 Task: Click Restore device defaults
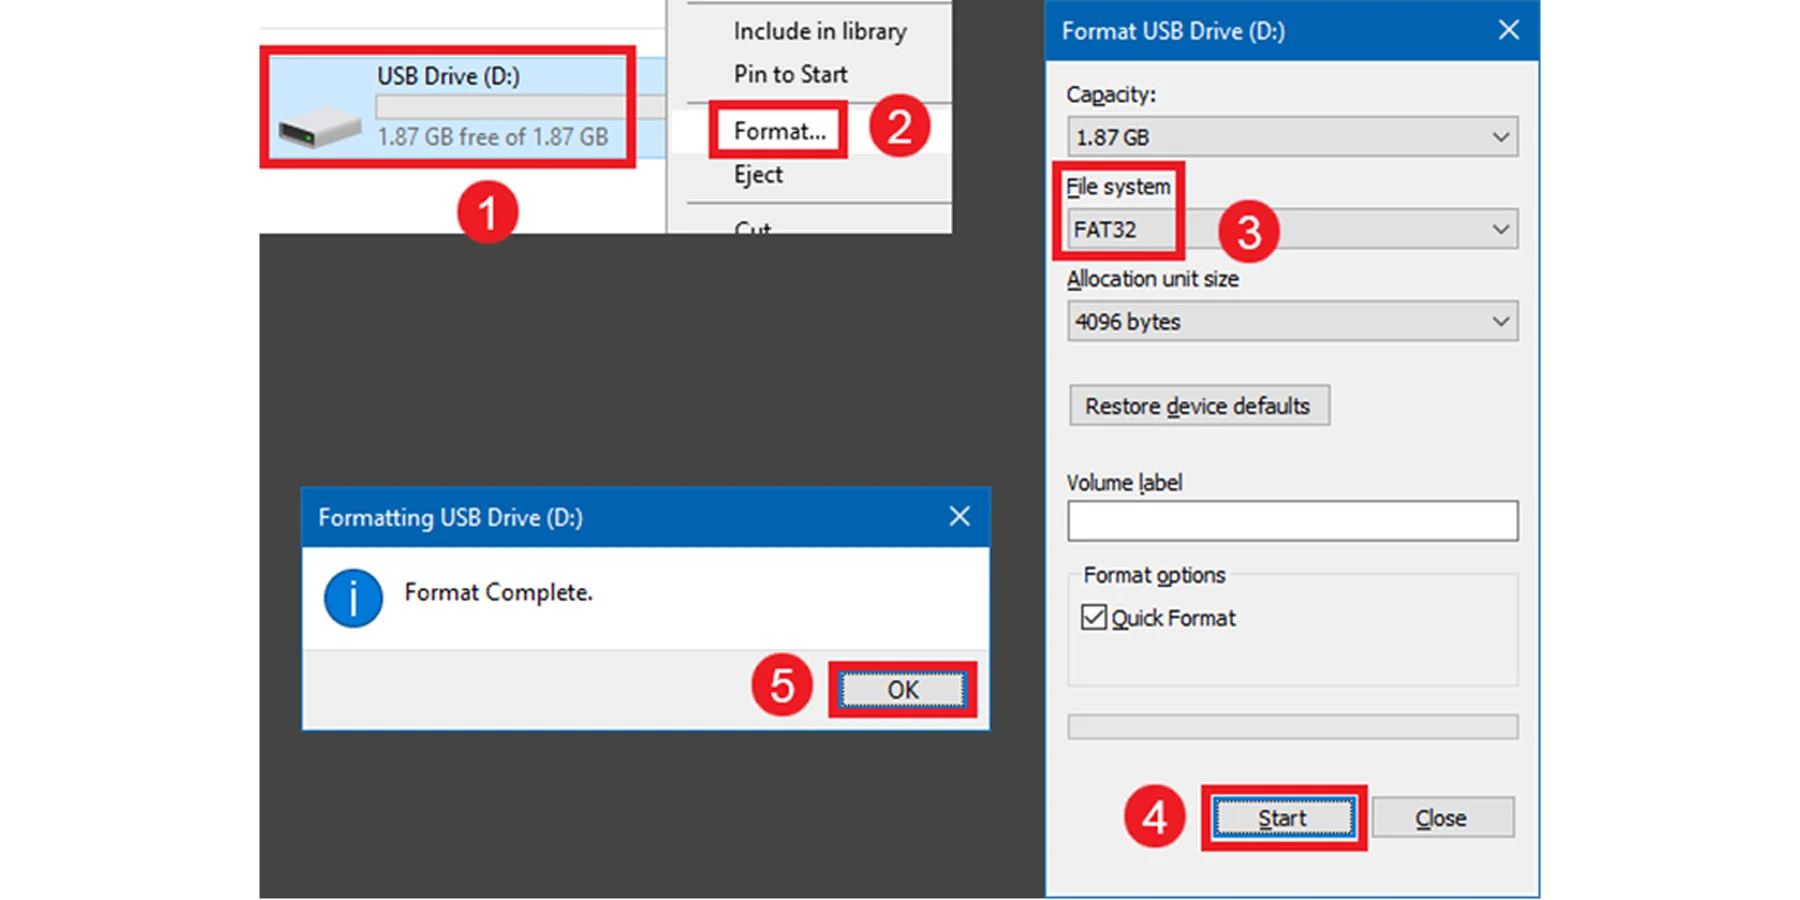1198,406
